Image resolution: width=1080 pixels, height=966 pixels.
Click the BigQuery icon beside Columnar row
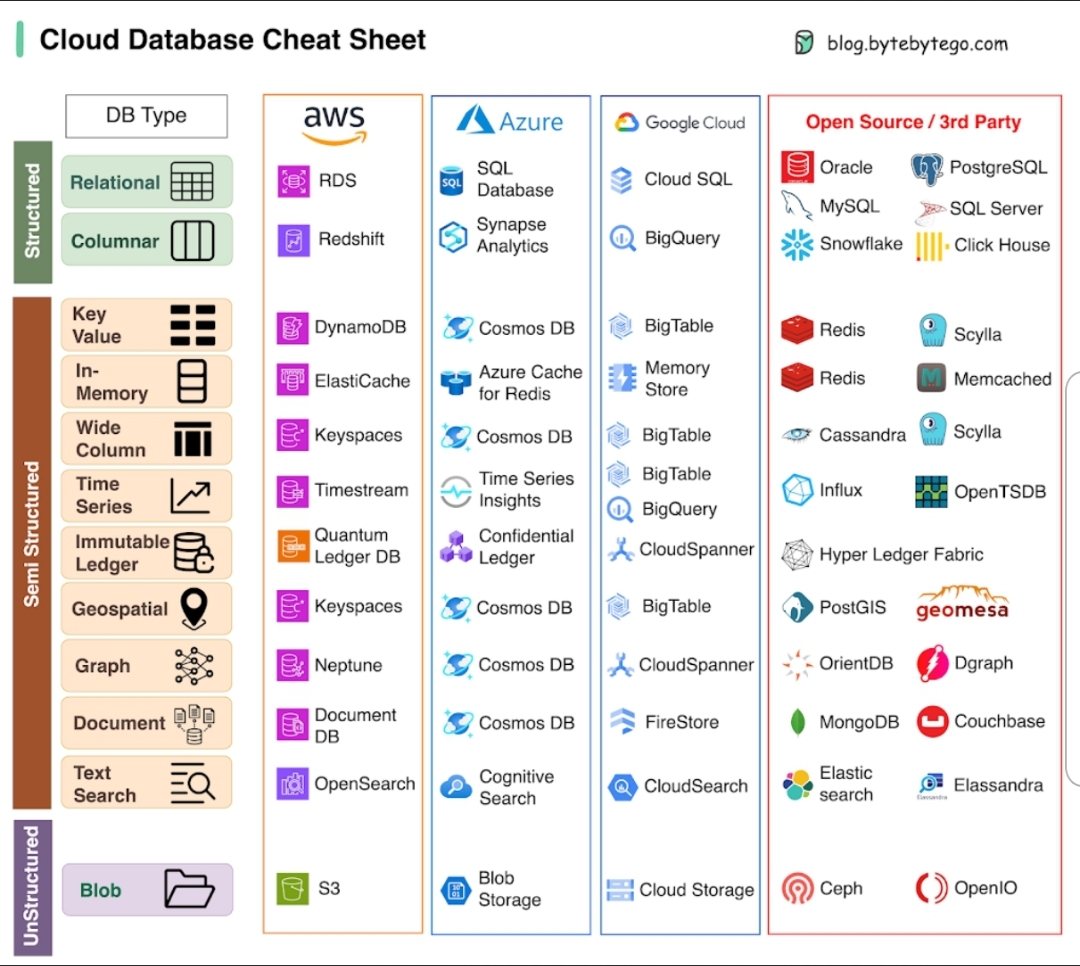(x=622, y=239)
